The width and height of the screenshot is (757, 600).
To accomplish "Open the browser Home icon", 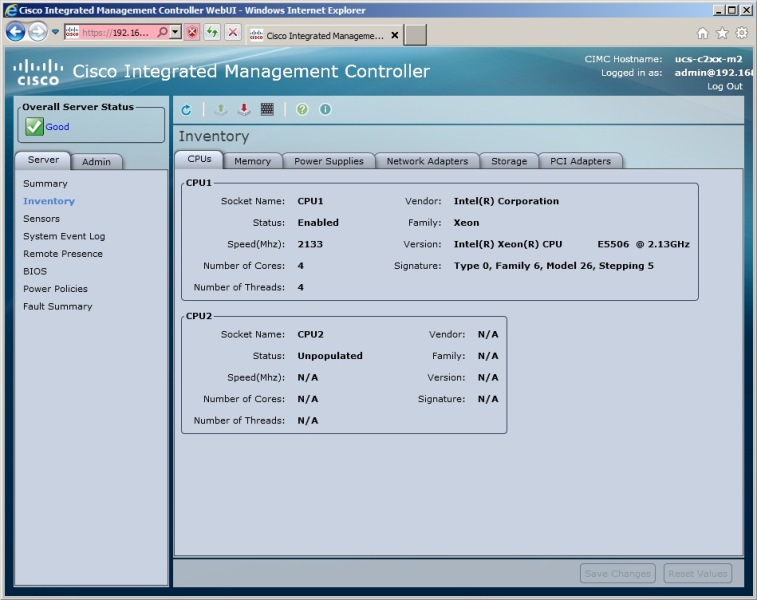I will (702, 33).
